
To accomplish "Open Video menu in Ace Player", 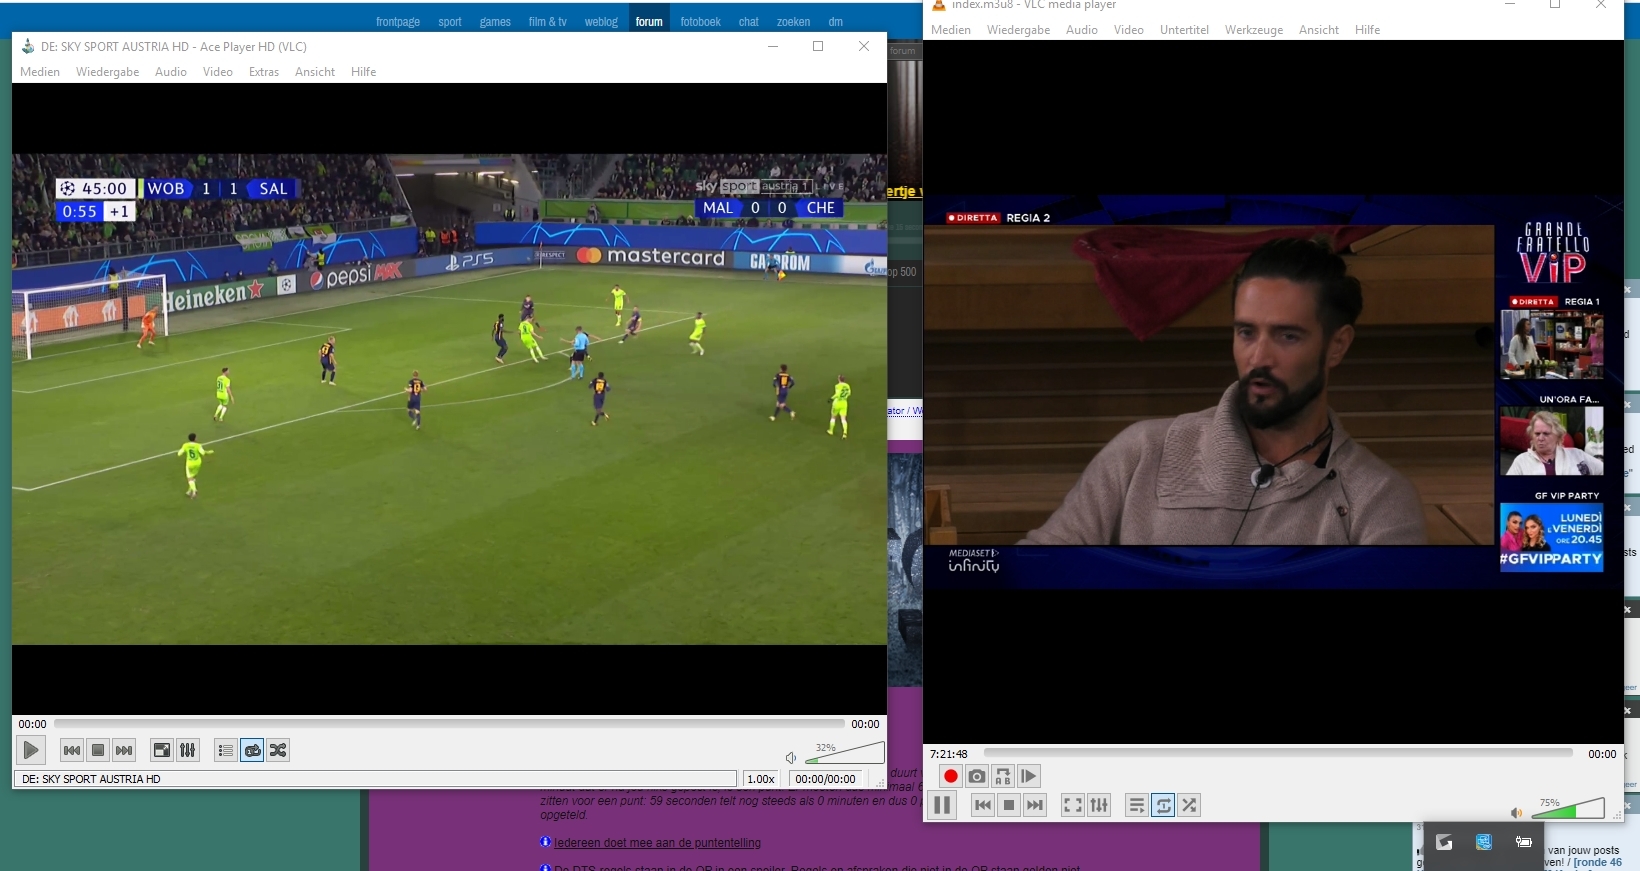I will pyautogui.click(x=217, y=72).
